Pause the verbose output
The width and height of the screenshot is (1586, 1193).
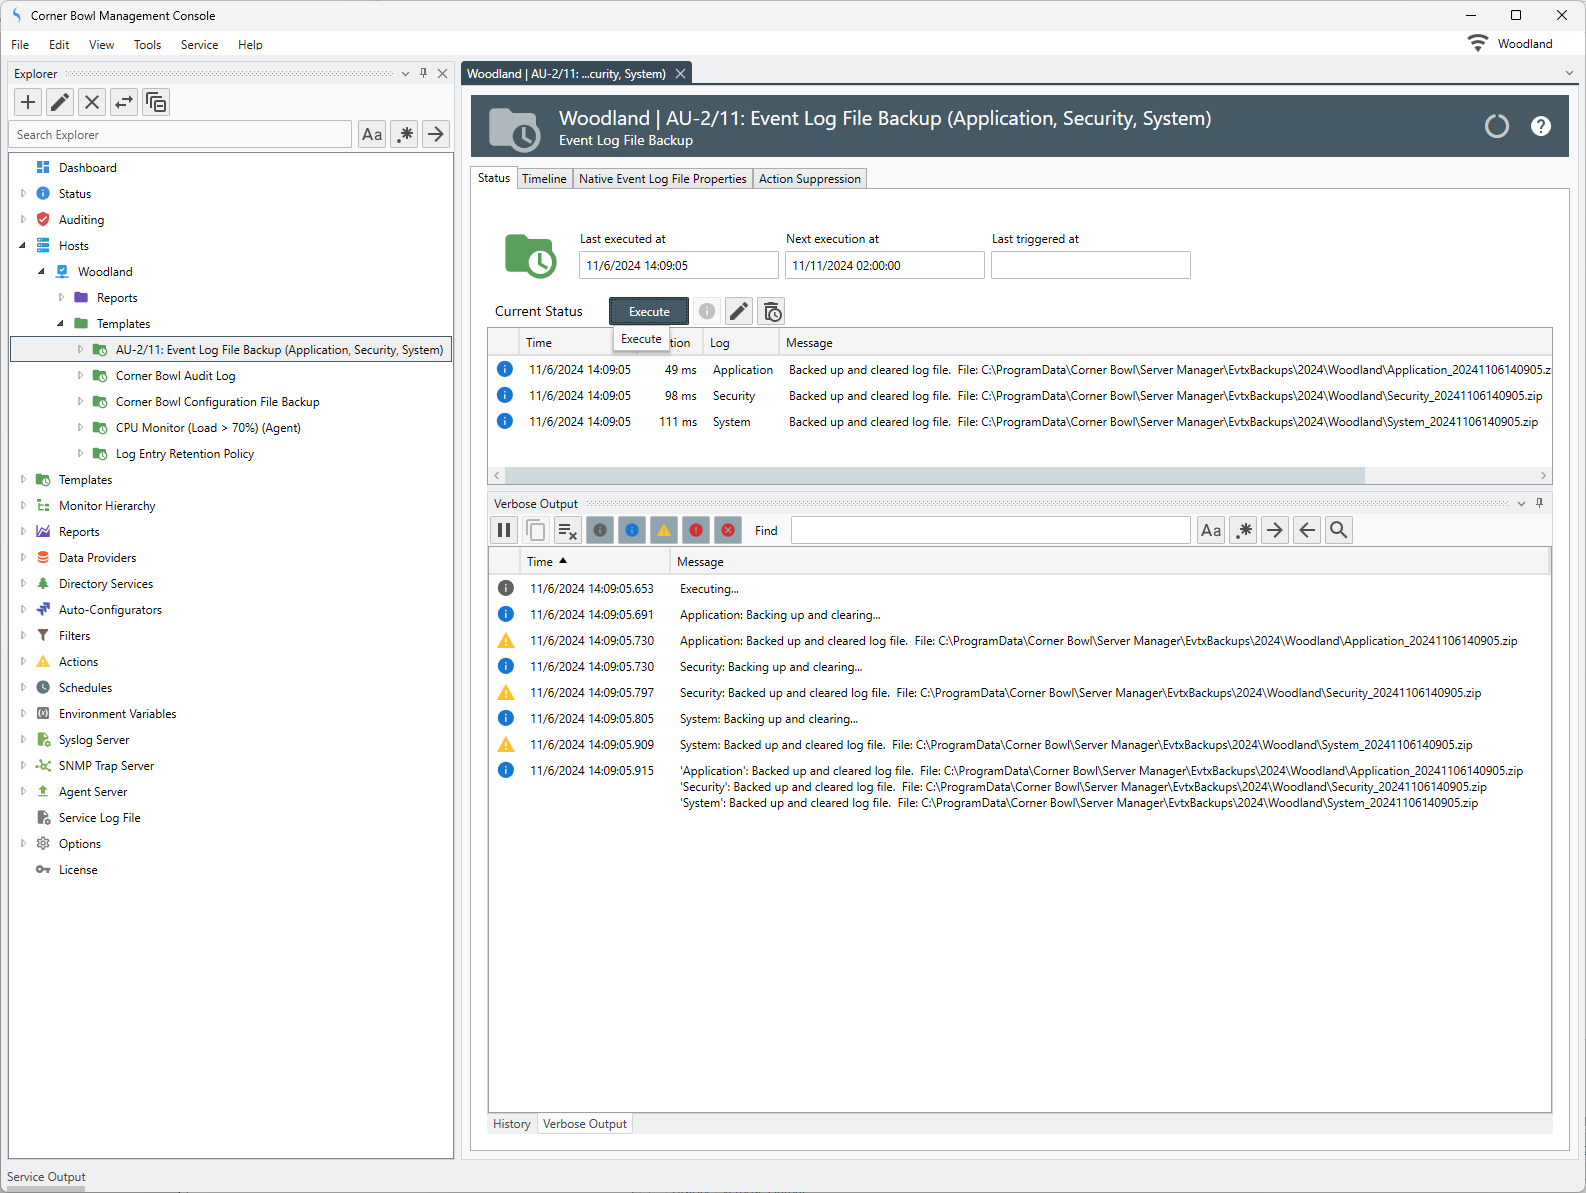[x=504, y=531]
